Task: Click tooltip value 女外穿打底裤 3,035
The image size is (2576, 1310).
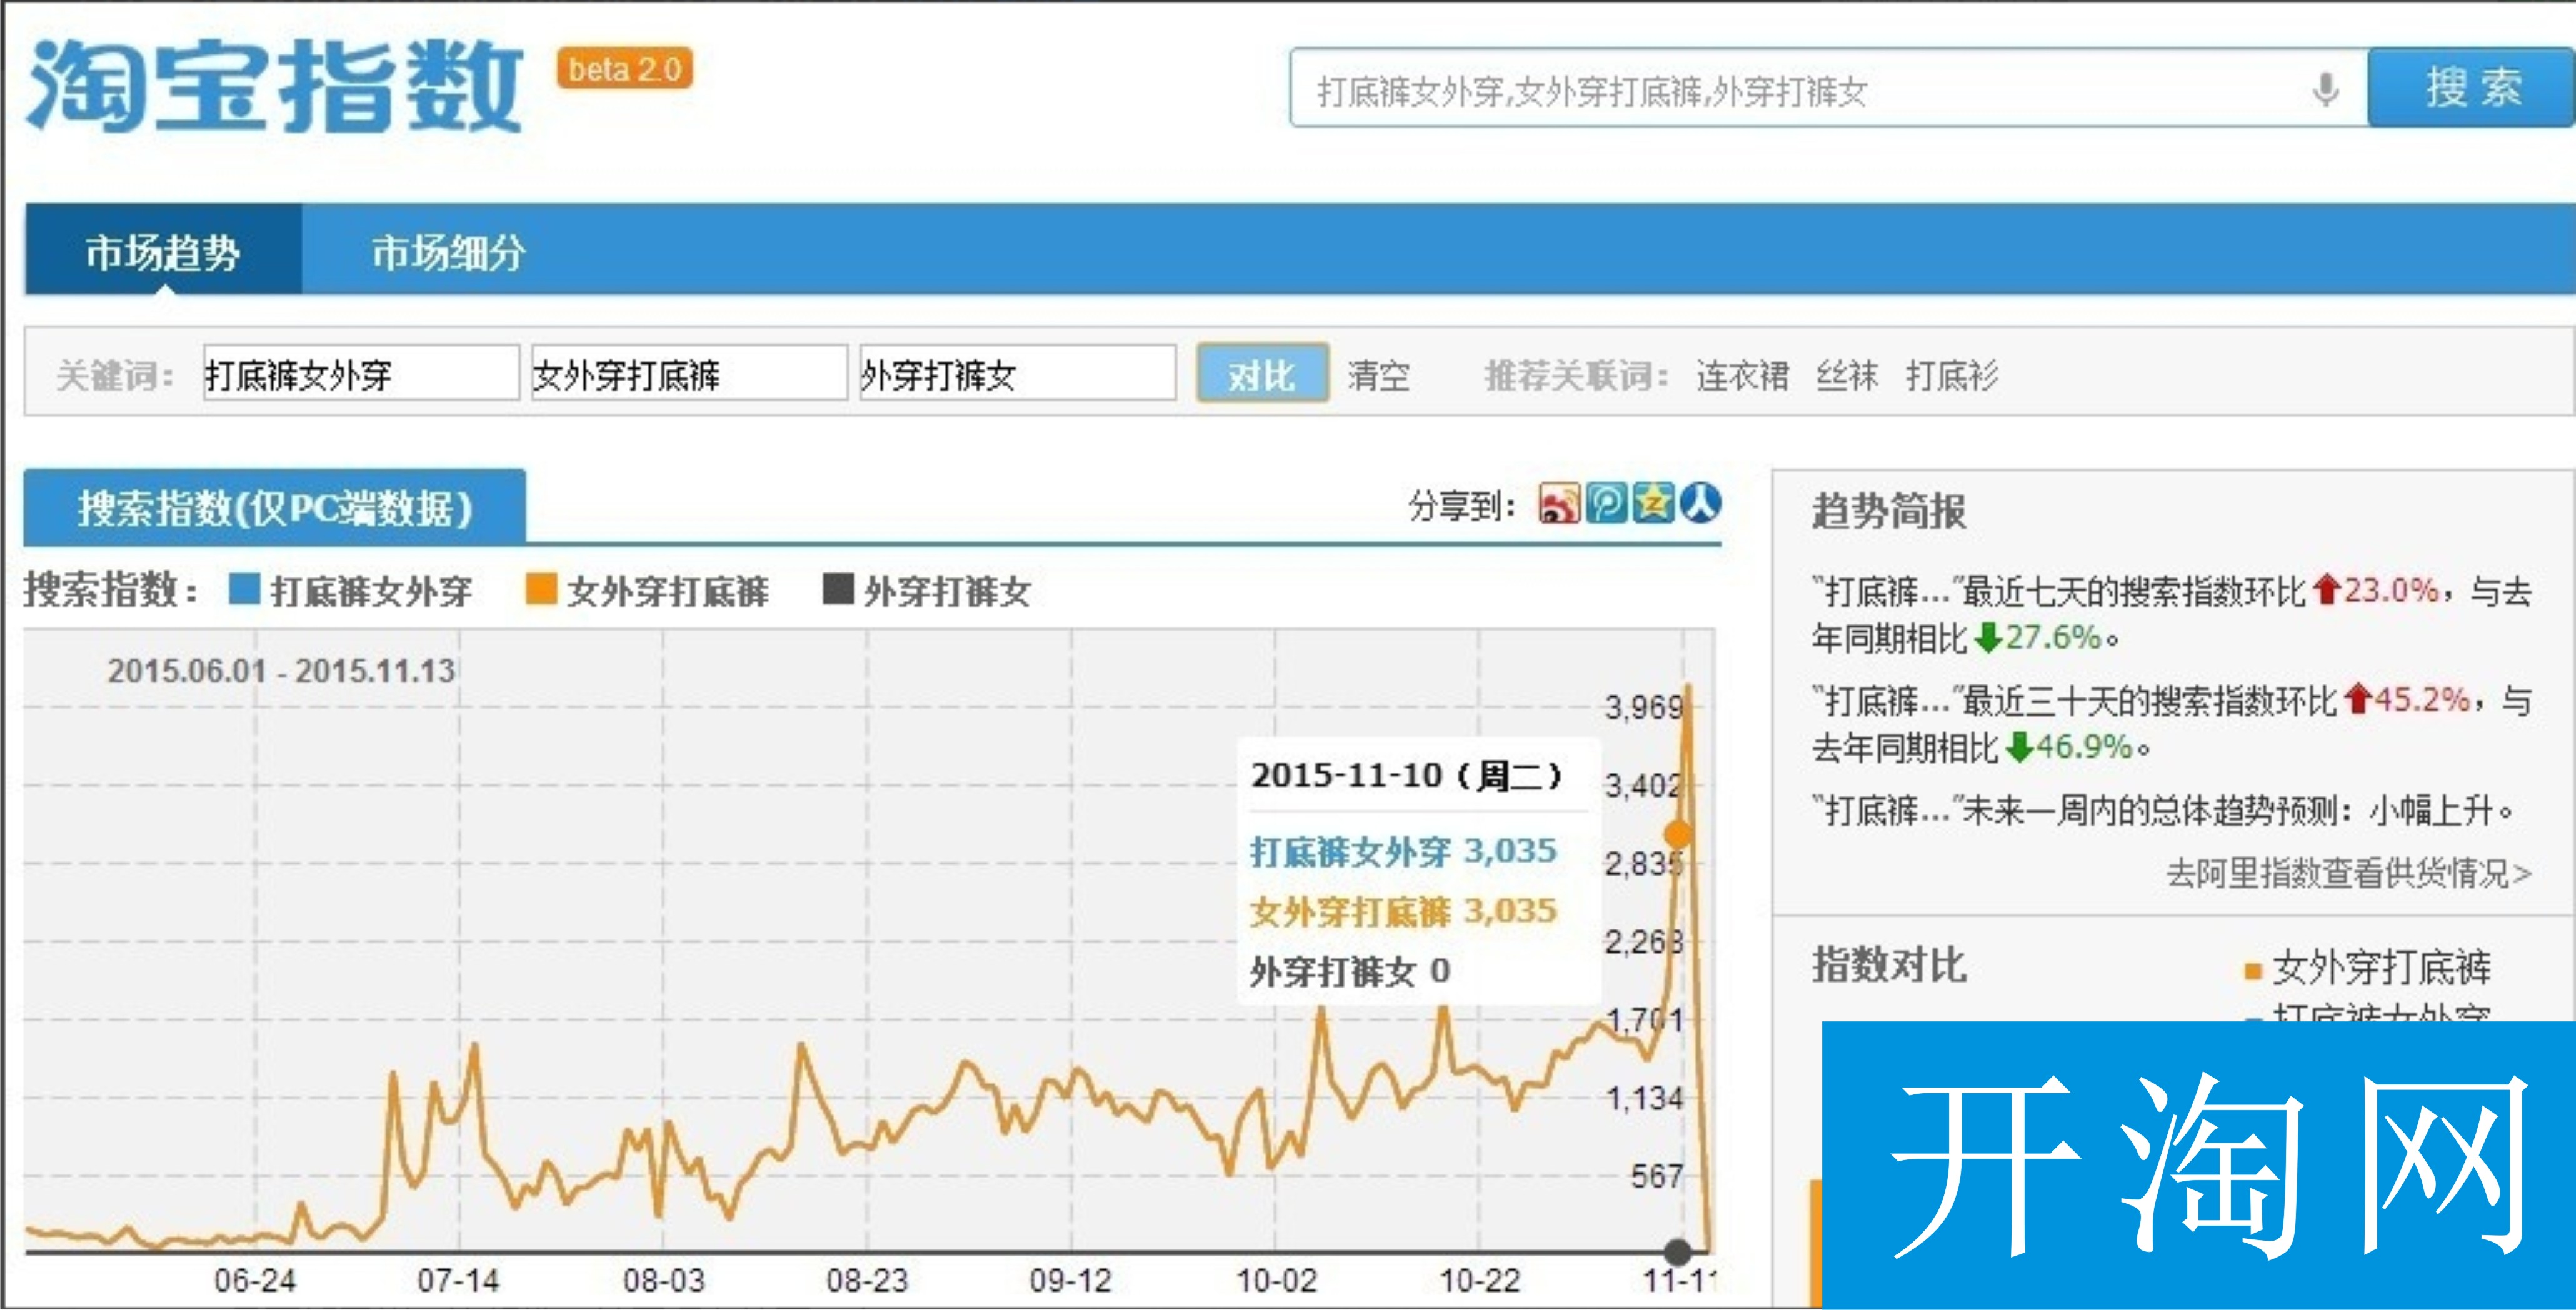Action: click(x=1403, y=911)
